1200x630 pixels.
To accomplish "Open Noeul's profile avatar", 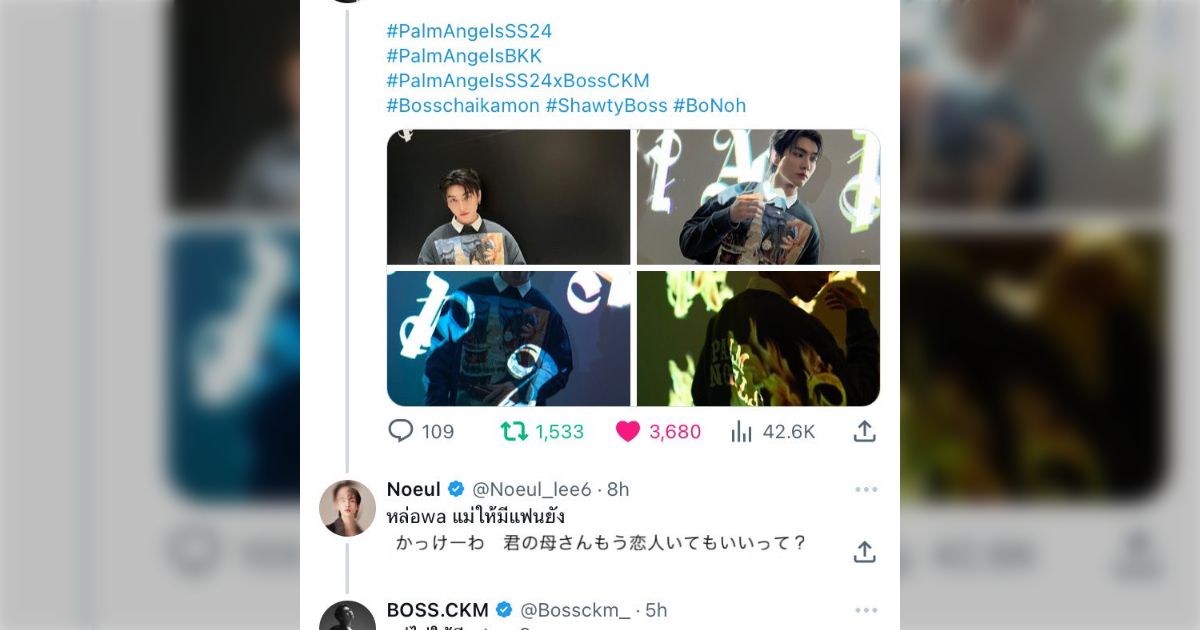I will point(347,508).
